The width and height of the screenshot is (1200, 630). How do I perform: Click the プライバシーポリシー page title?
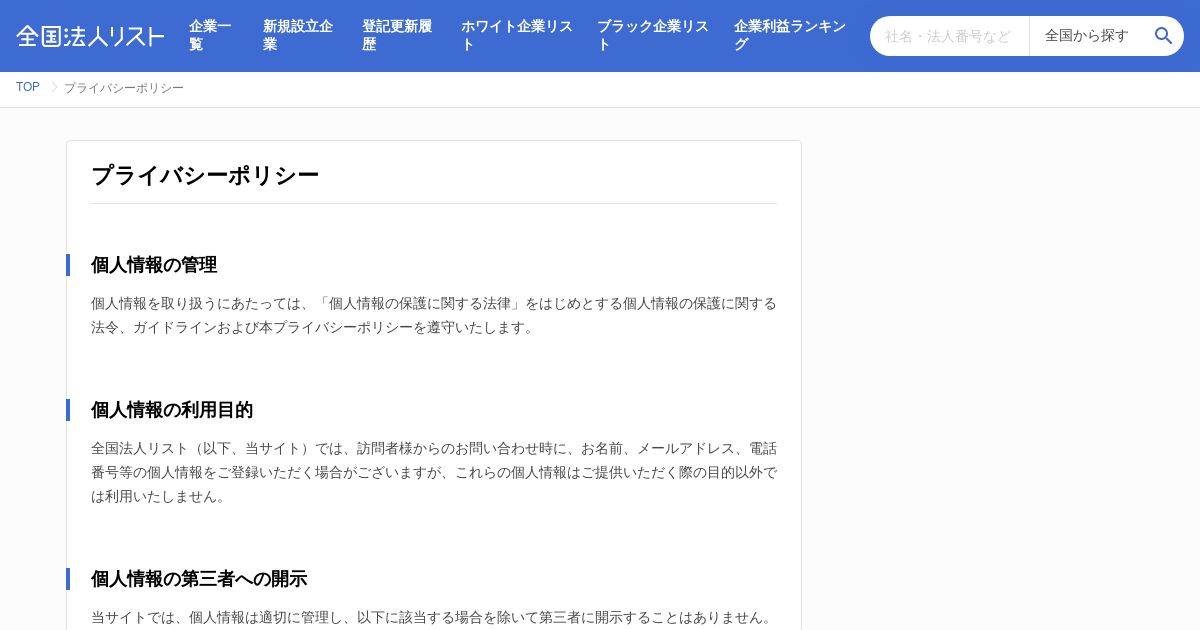click(x=205, y=175)
